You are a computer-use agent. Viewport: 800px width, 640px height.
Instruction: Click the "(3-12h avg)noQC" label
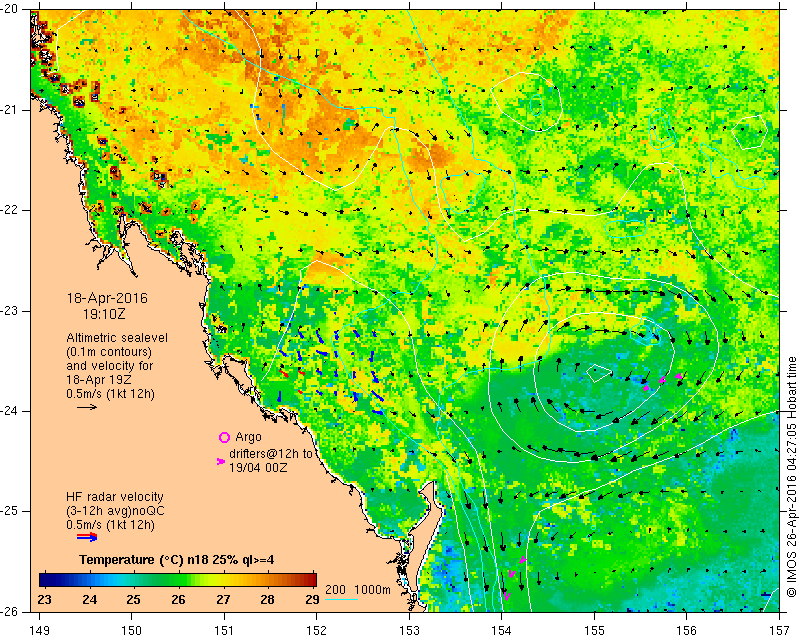115,511
